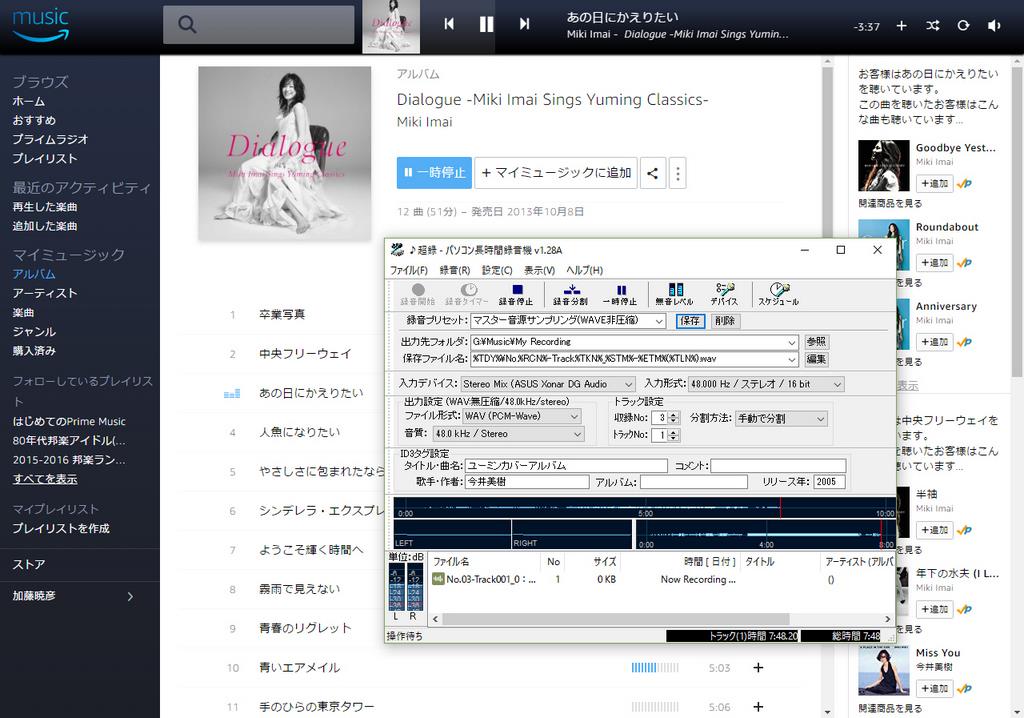1024x718 pixels.
Task: Click プレイリストを作成 in the sidebar
Action: (61, 529)
